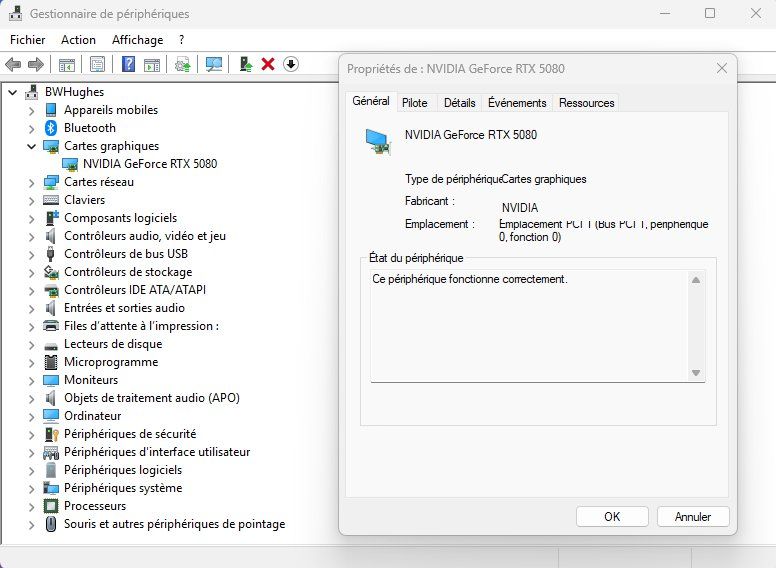Click the Files d'attente printer icon
The width and height of the screenshot is (776, 568).
pos(51,326)
